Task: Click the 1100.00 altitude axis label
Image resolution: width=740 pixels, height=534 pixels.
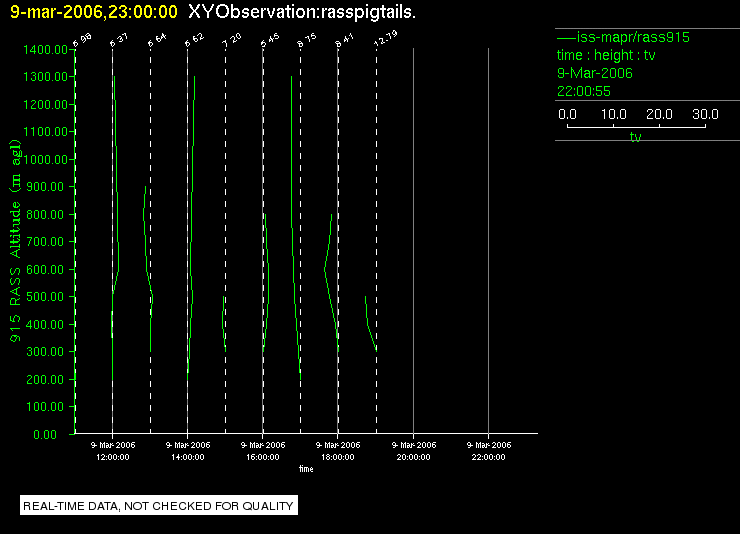Action: pos(45,132)
